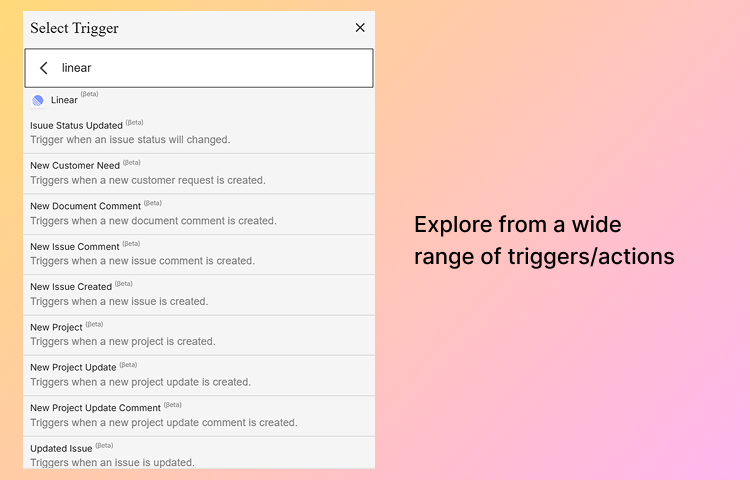Choose the Updated Issue trigger

[199, 453]
